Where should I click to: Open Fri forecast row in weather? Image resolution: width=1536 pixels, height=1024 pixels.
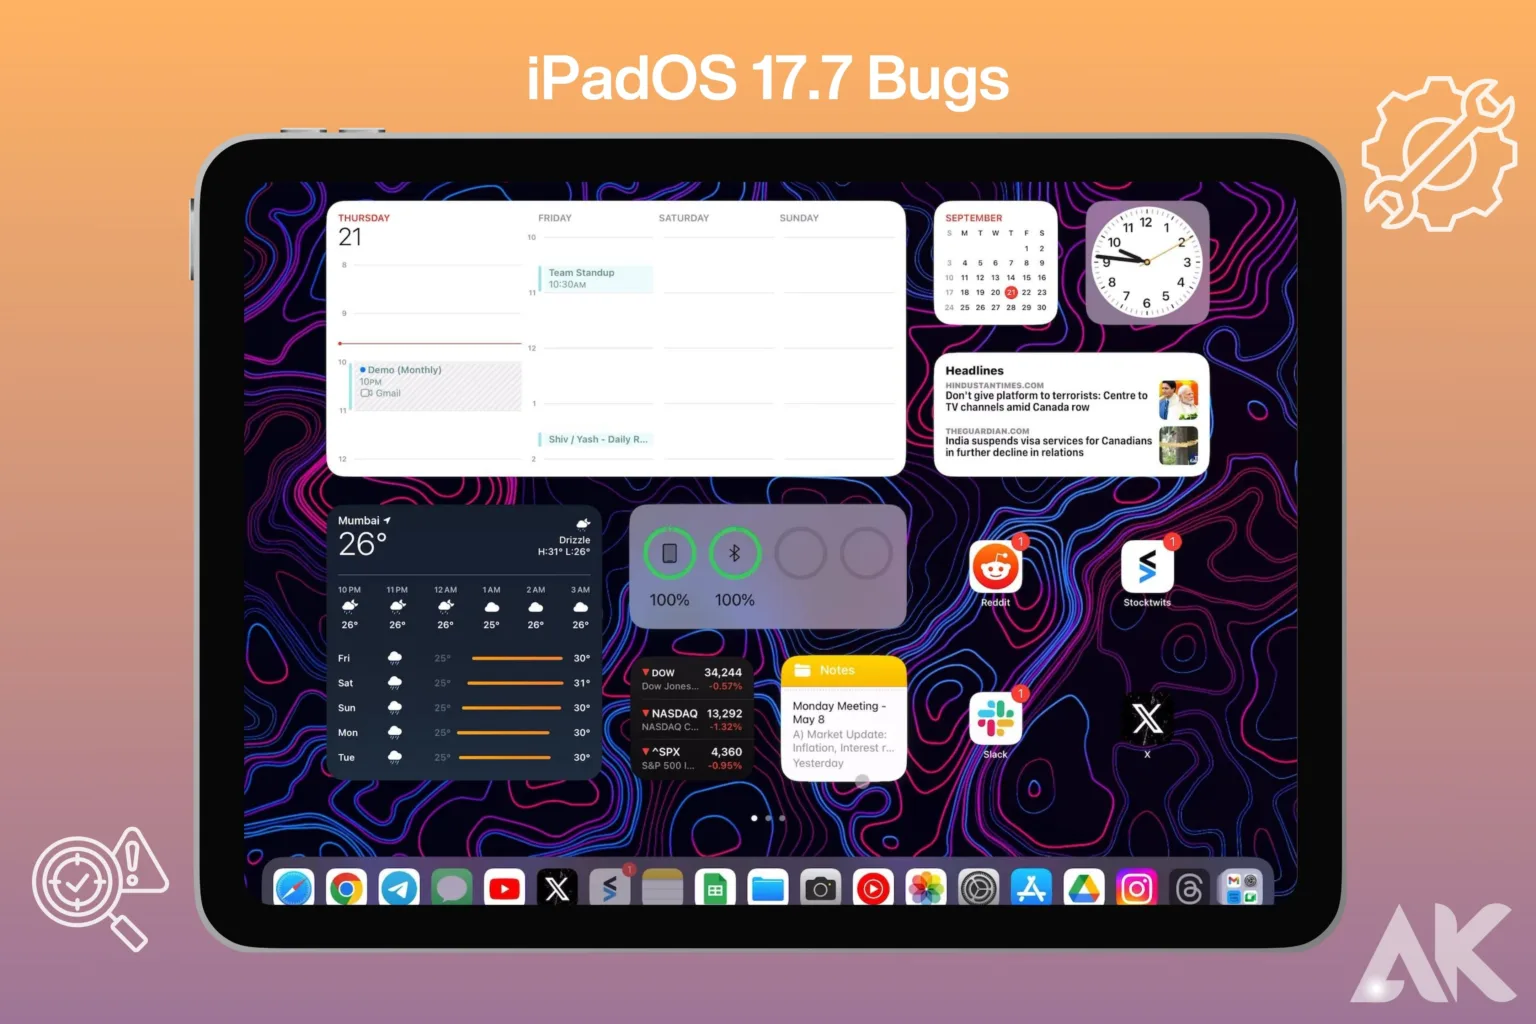pos(464,658)
